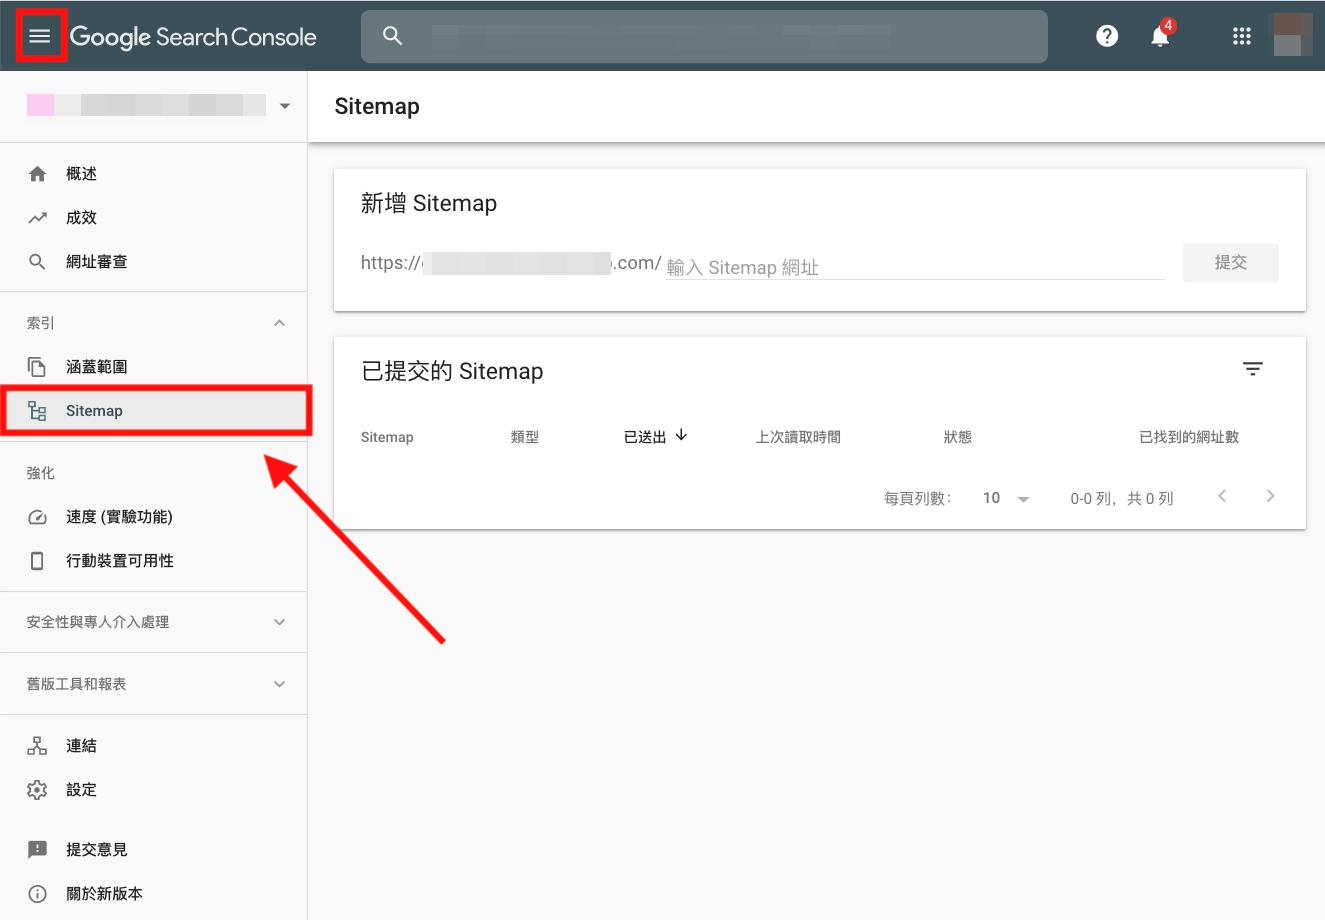Open the property selector dropdown
This screenshot has width=1325, height=920.
pyautogui.click(x=160, y=105)
